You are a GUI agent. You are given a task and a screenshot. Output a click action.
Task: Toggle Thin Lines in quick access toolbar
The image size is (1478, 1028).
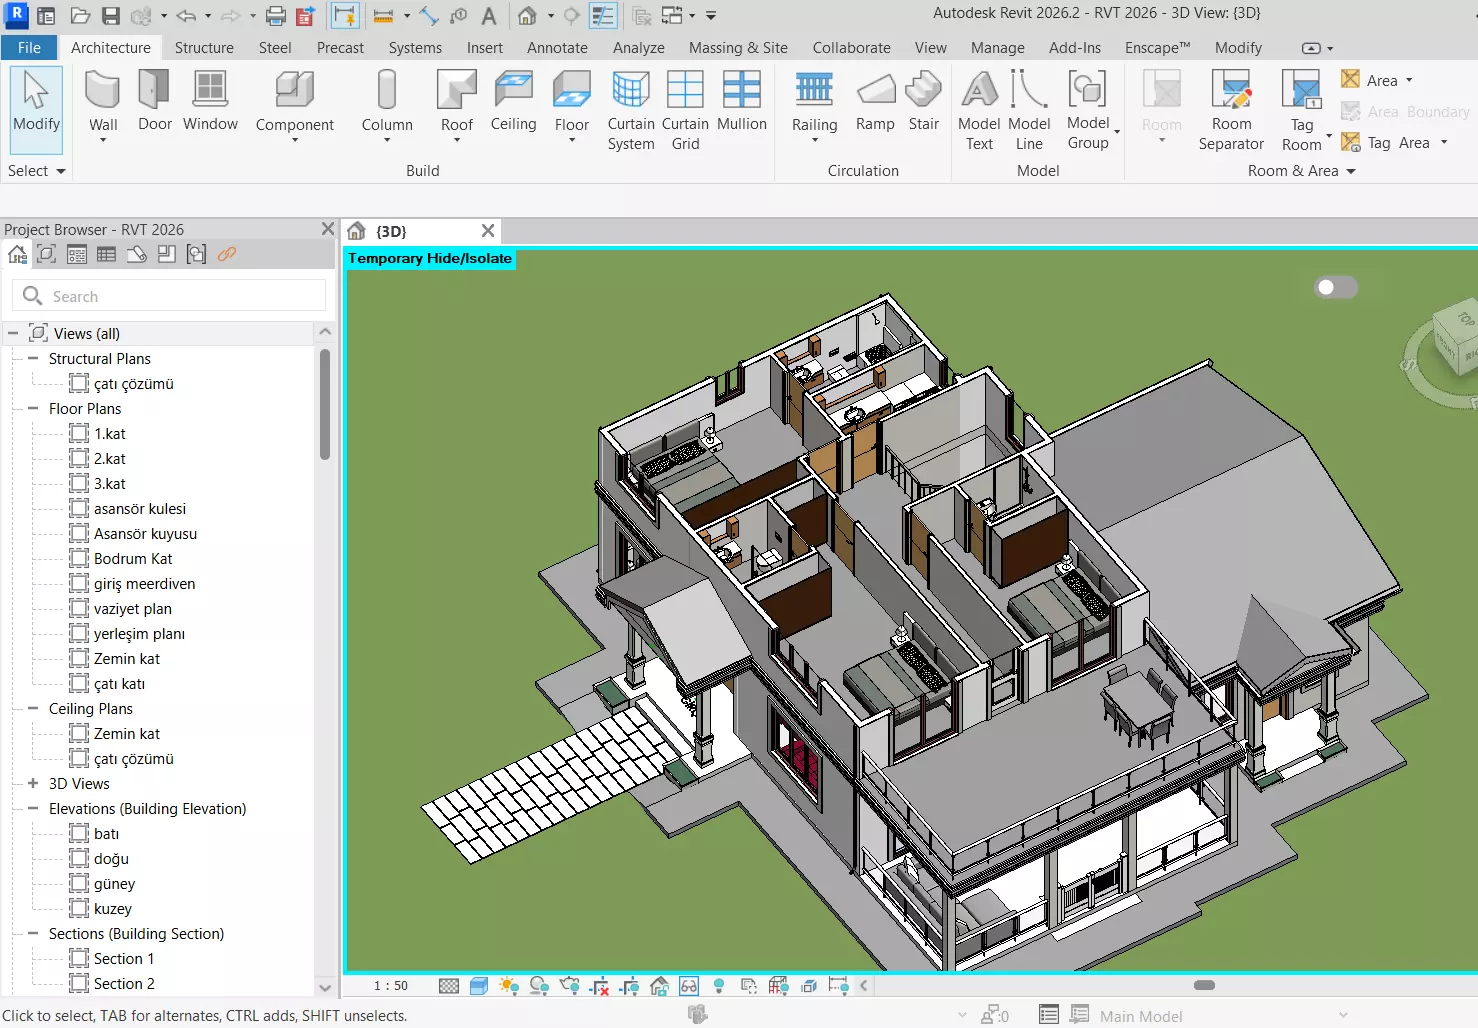point(603,16)
